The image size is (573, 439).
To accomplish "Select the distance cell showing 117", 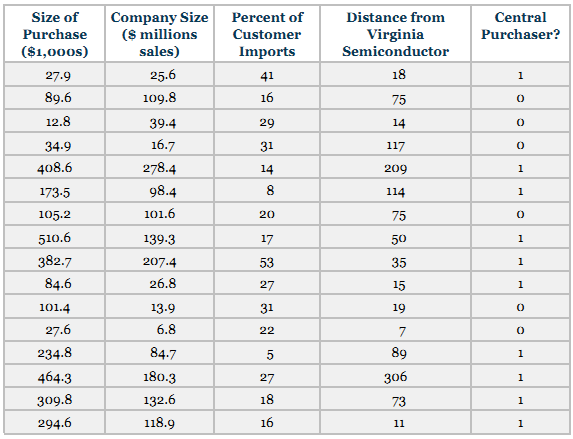I will 395,145.
